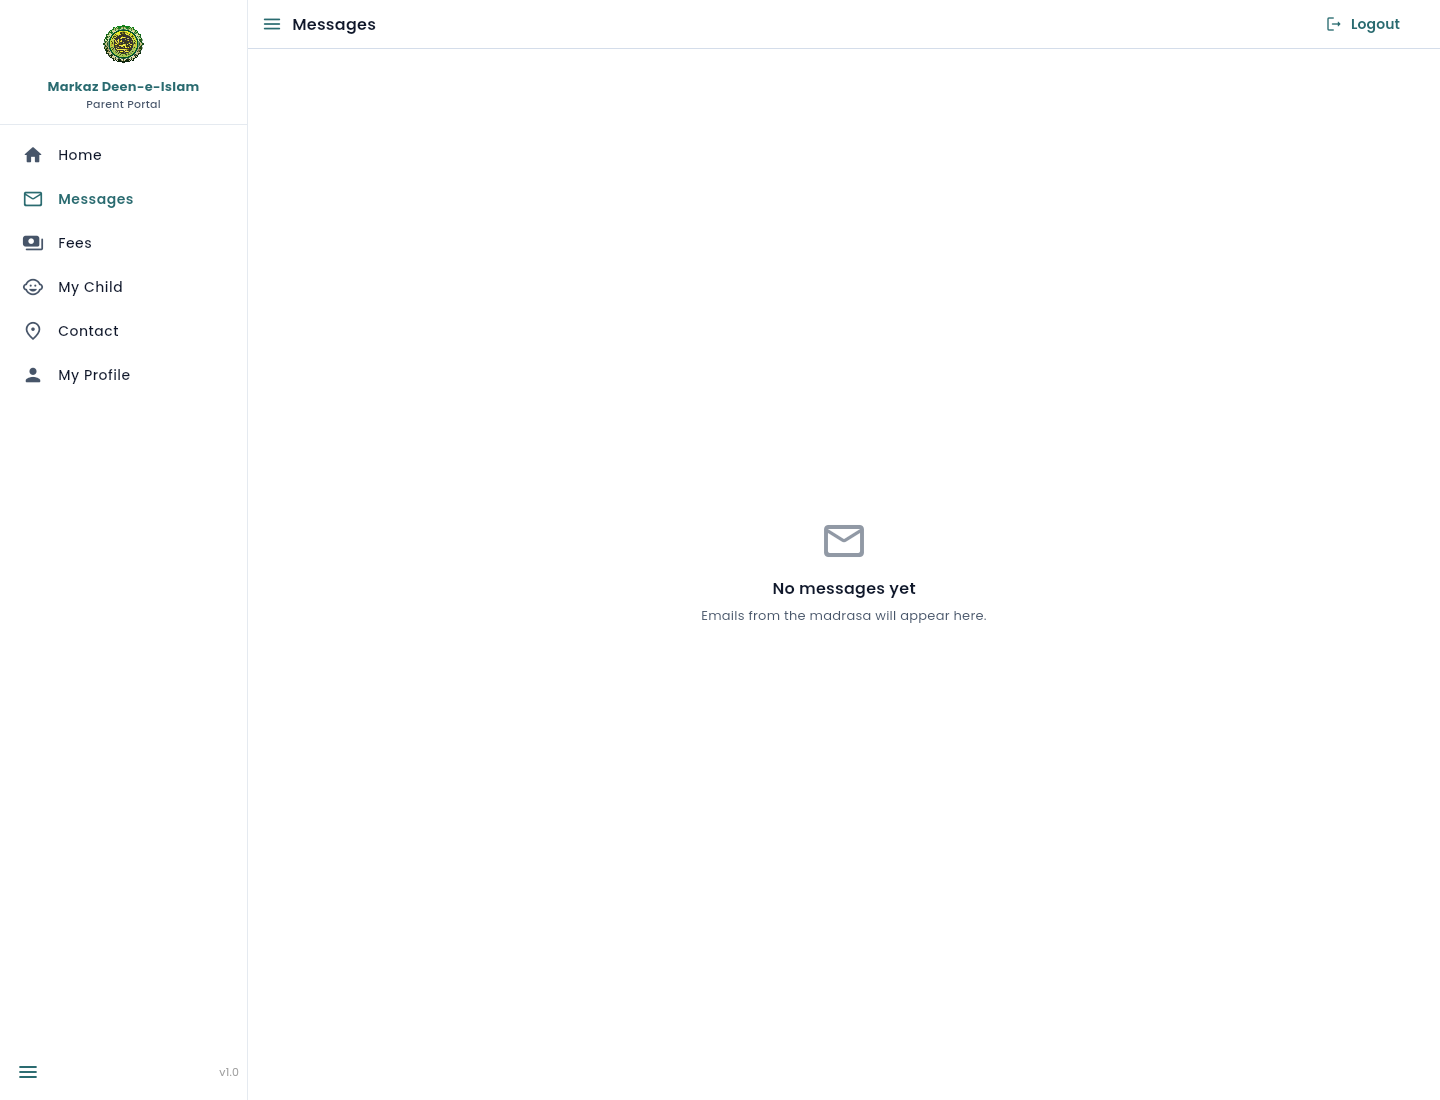The height and width of the screenshot is (1100, 1440).
Task: Open the Home menu item
Action: click(124, 155)
